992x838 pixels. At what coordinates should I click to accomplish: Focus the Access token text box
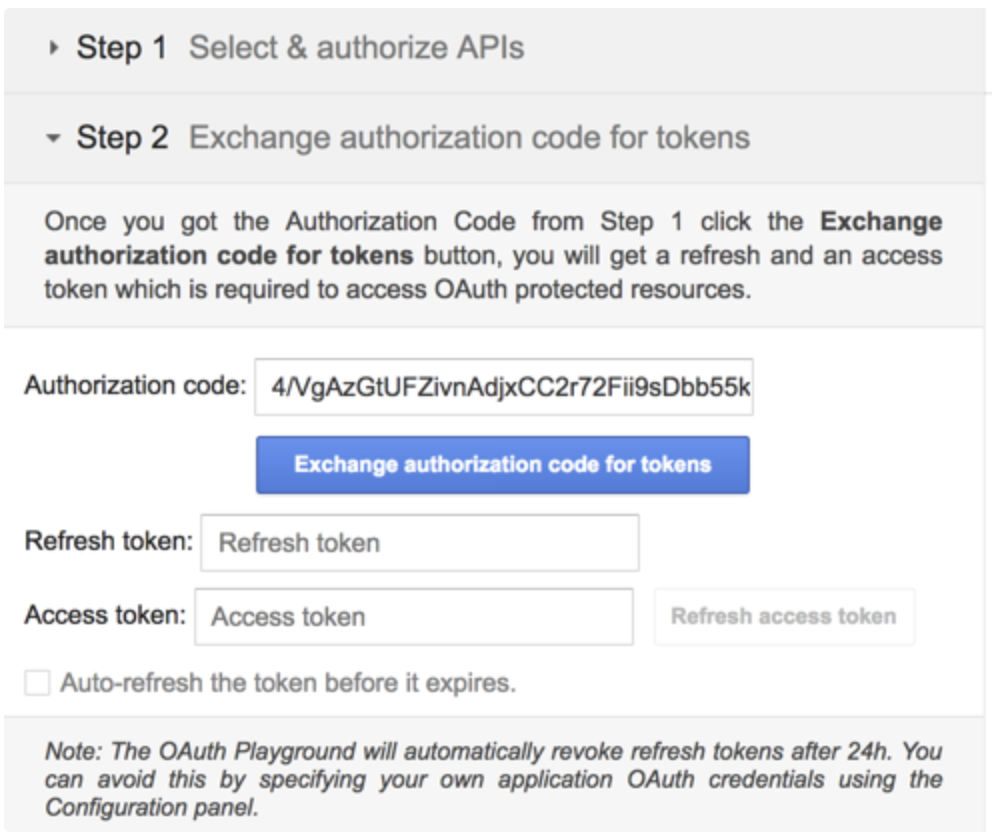pos(413,617)
